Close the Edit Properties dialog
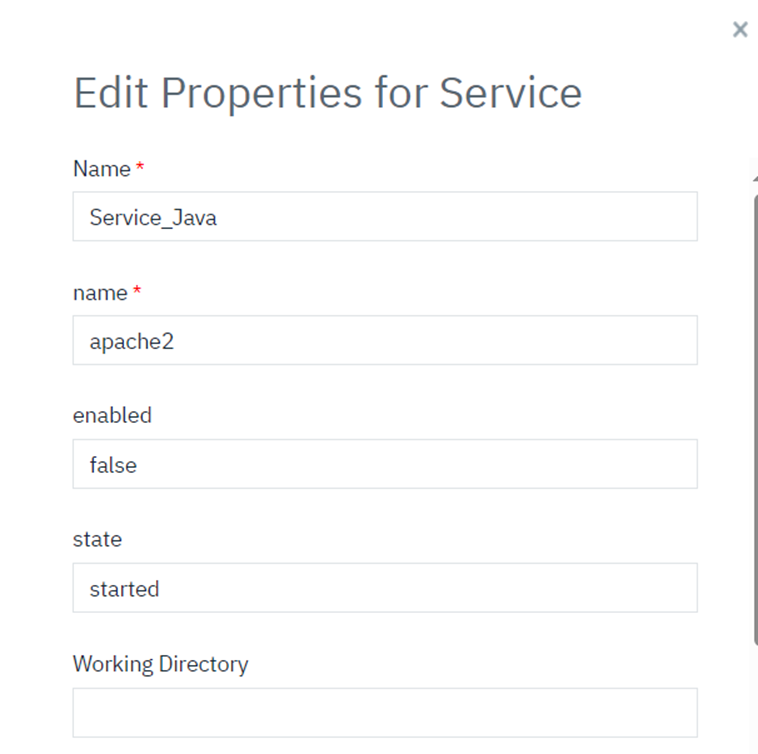 pos(740,30)
